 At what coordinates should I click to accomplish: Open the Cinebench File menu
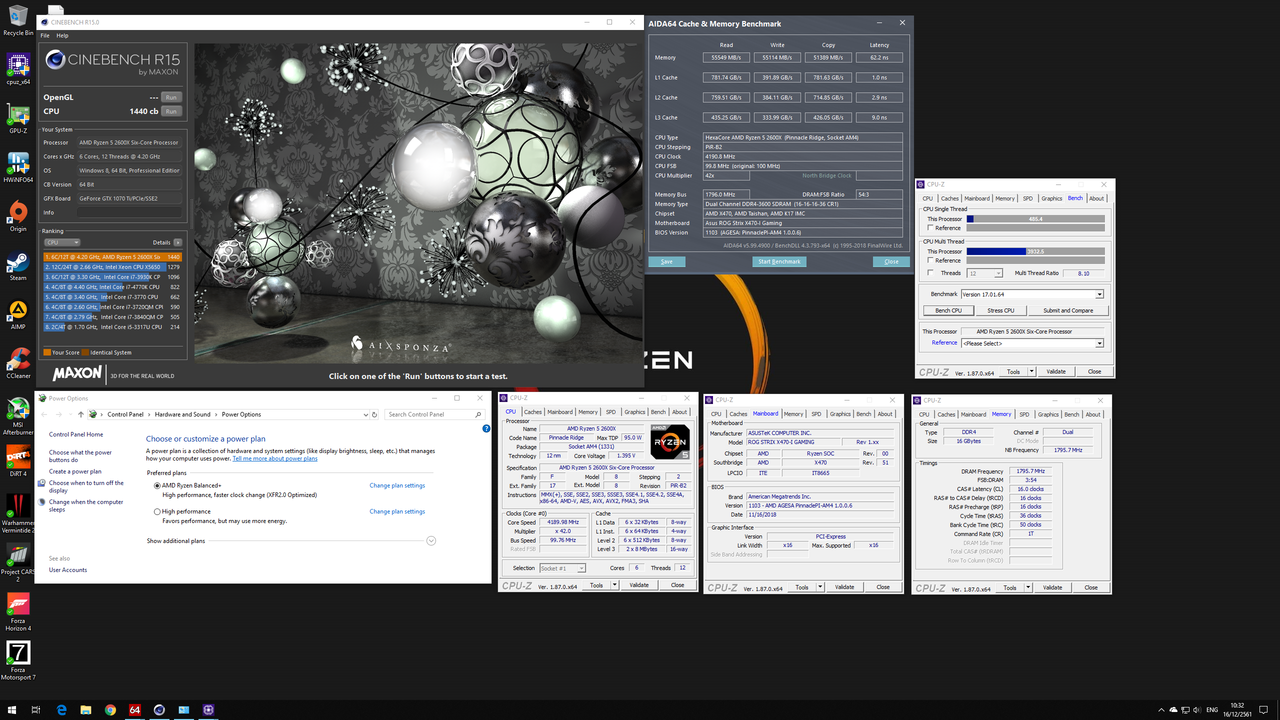pyautogui.click(x=45, y=35)
